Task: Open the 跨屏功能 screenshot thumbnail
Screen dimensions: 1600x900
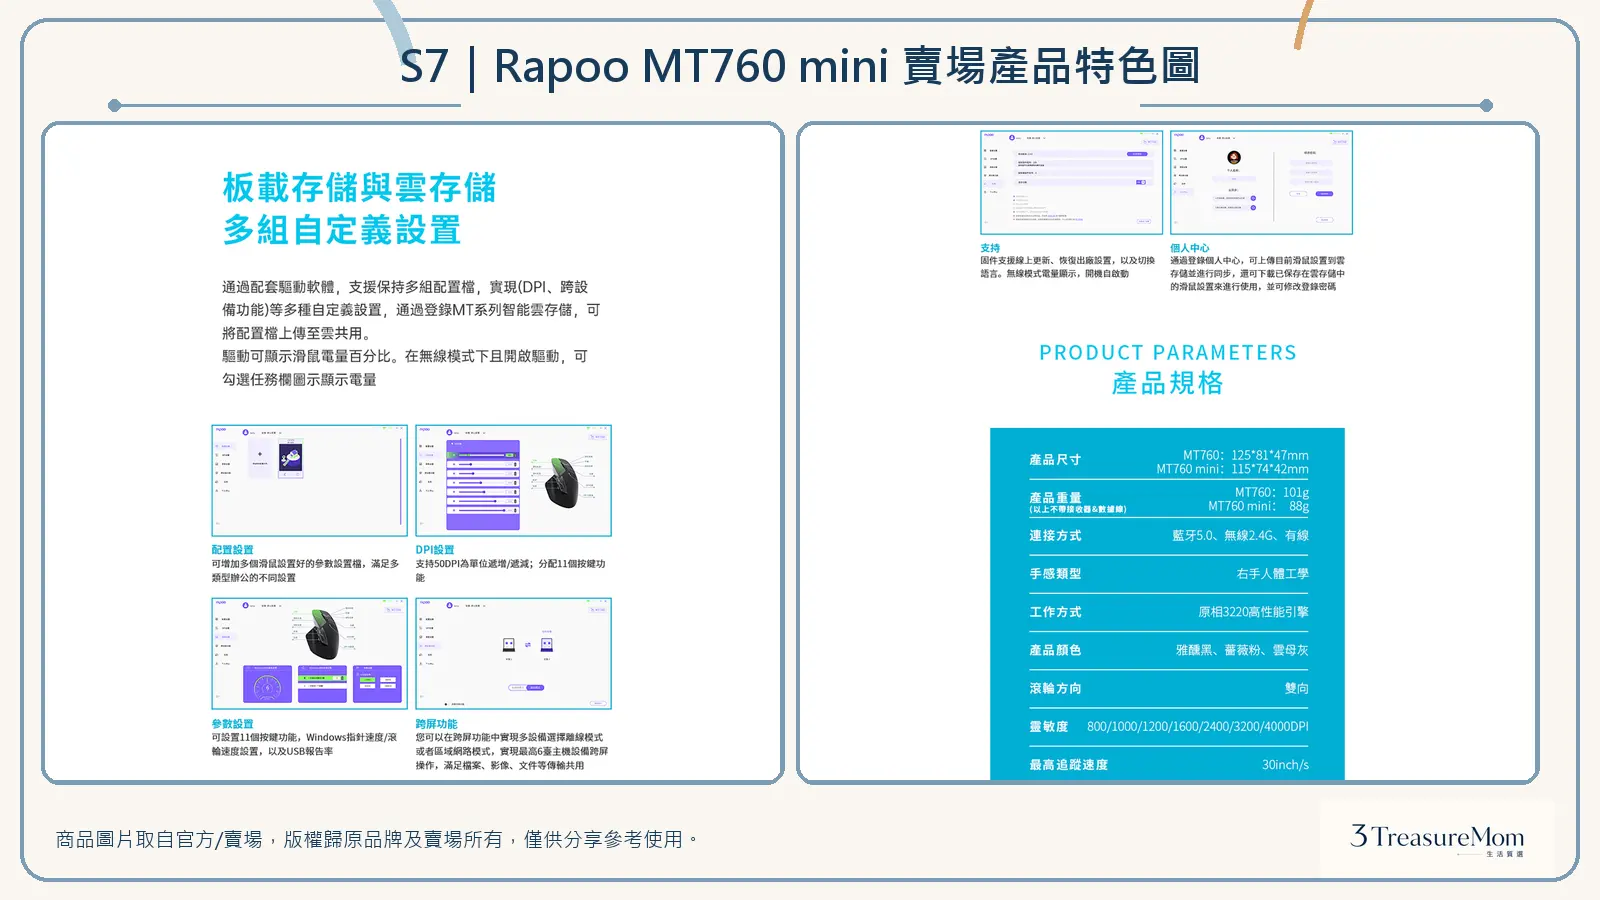Action: click(513, 654)
